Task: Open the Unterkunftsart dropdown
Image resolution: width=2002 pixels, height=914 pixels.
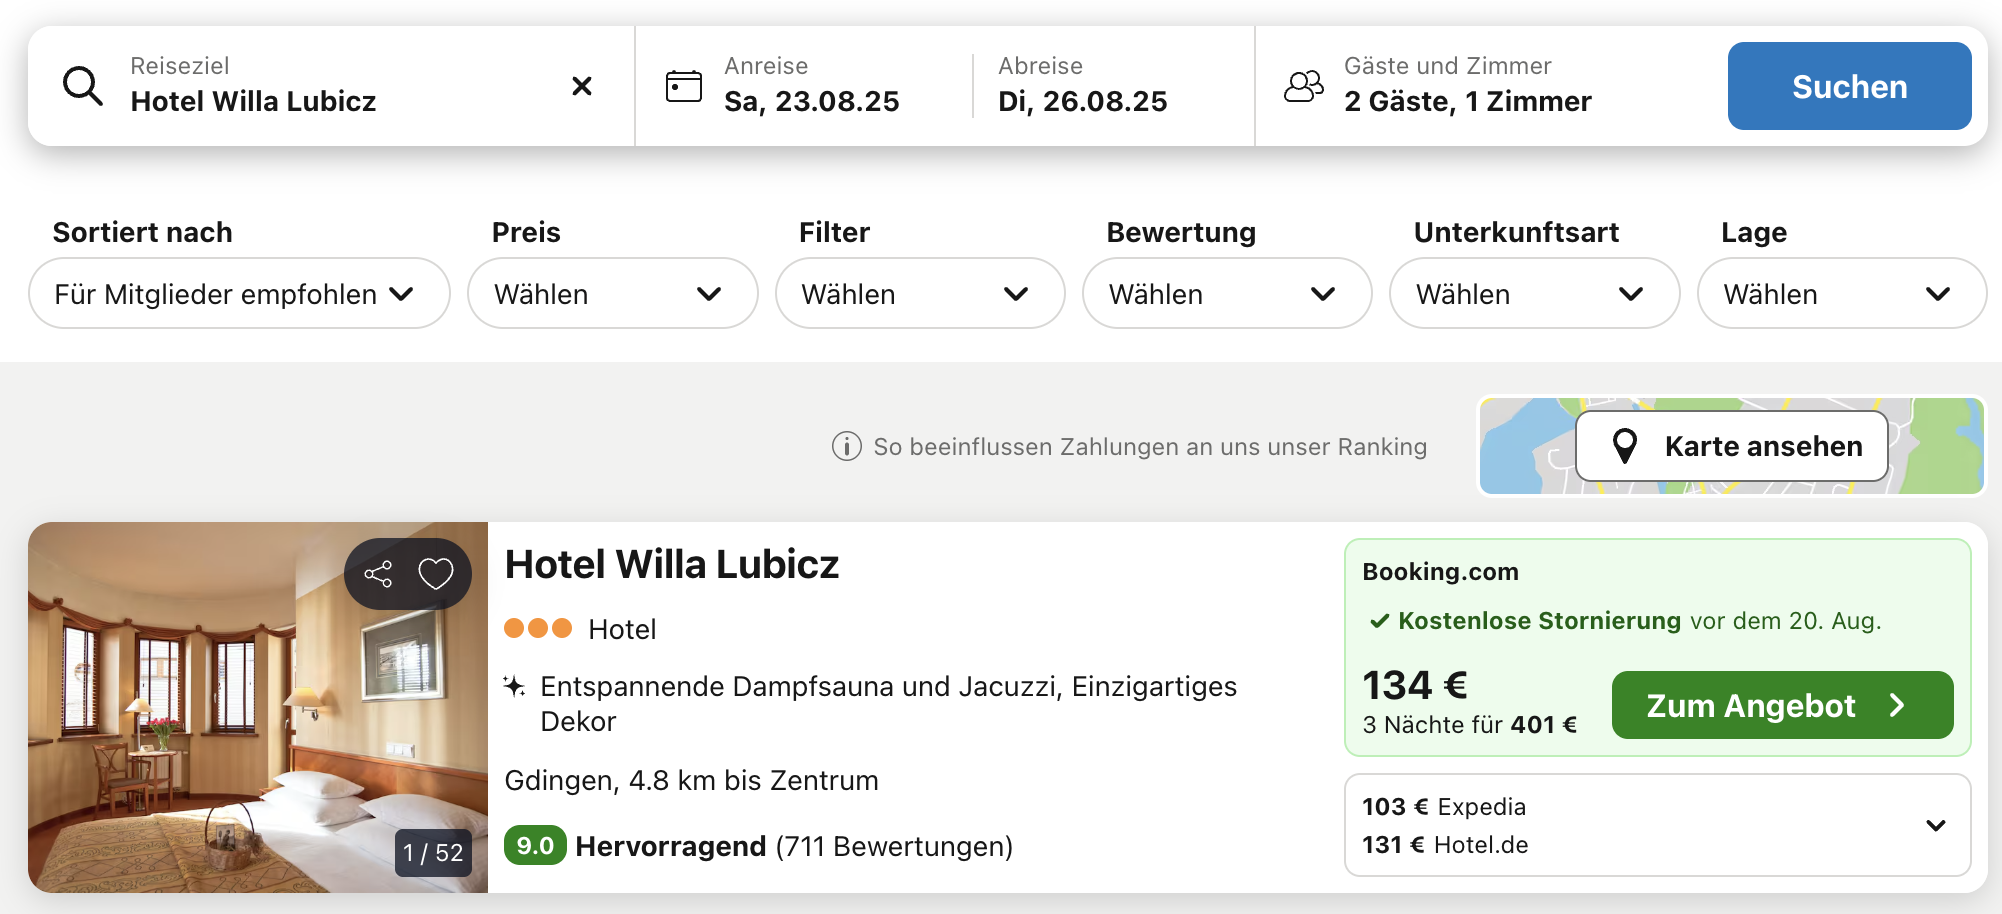Action: pyautogui.click(x=1534, y=294)
